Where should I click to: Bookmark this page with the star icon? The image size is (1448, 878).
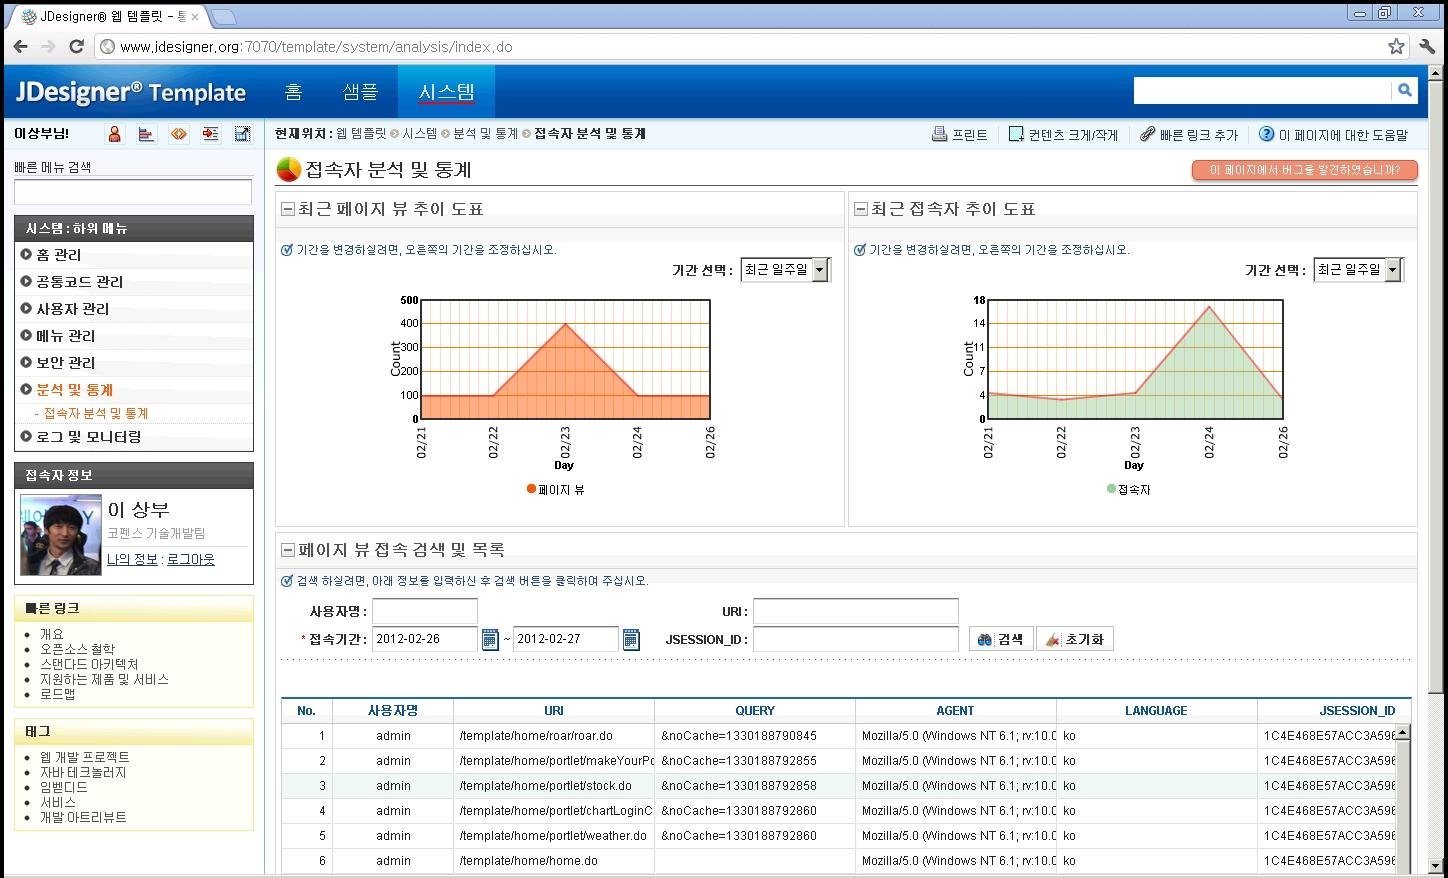coord(1396,46)
